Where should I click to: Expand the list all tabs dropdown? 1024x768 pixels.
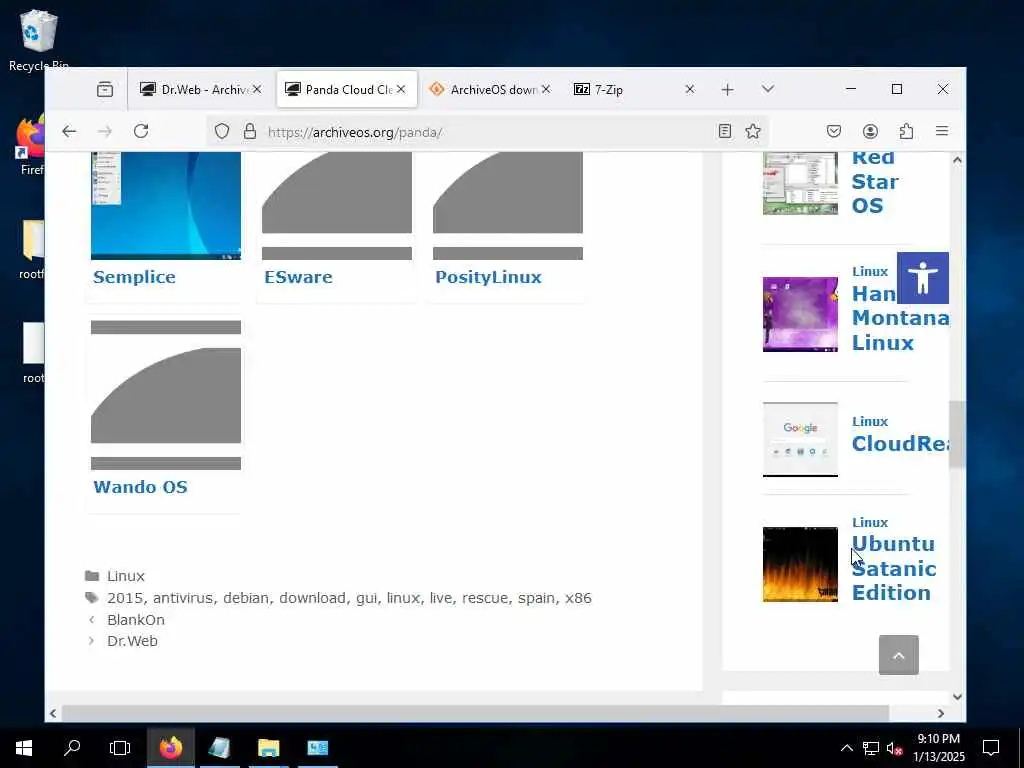tap(768, 89)
